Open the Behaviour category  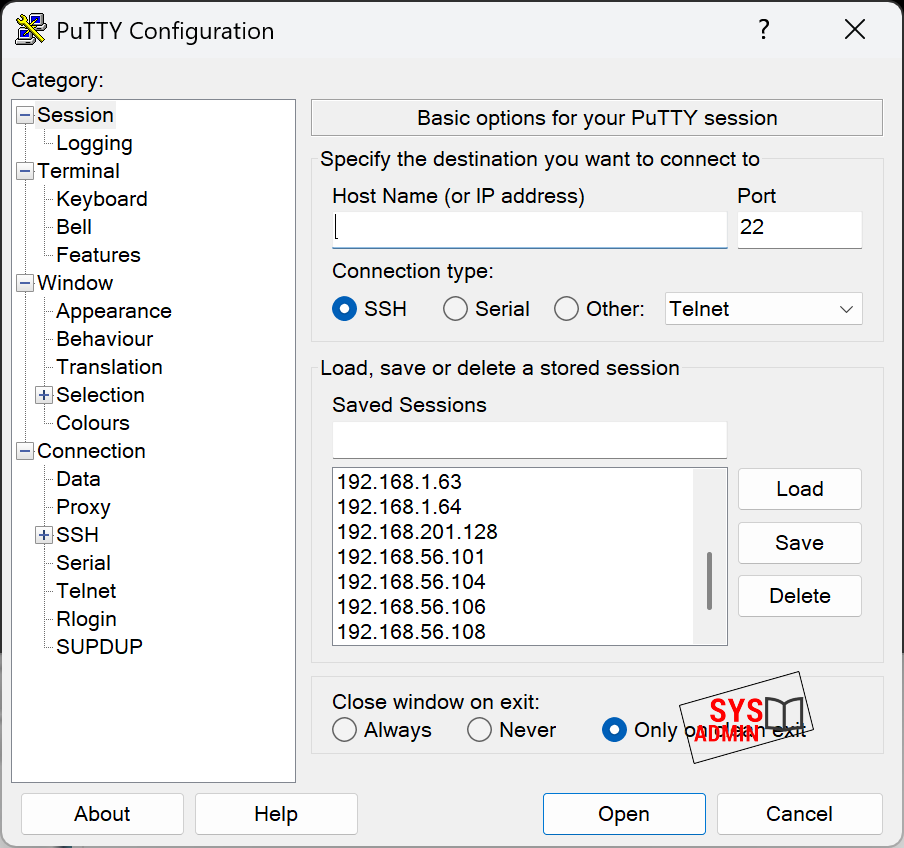105,339
